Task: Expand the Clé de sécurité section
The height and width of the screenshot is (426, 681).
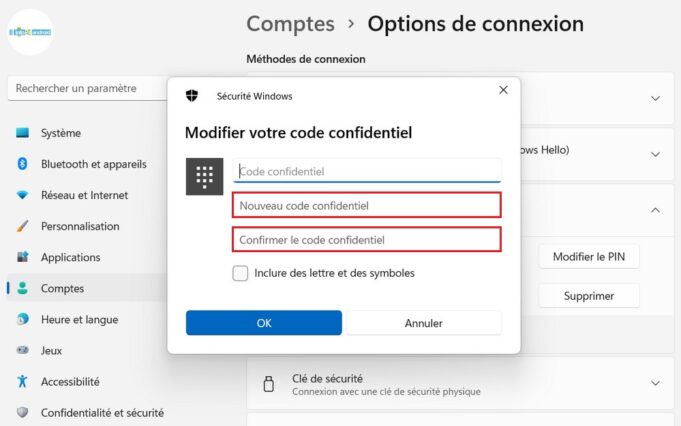Action: [655, 384]
